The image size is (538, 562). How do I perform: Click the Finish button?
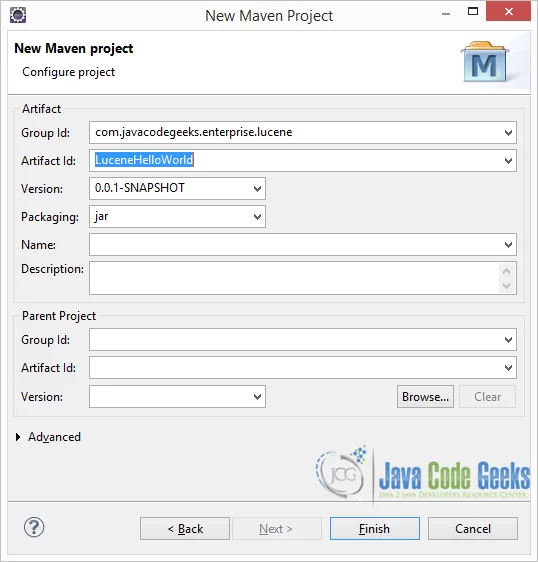pos(375,529)
